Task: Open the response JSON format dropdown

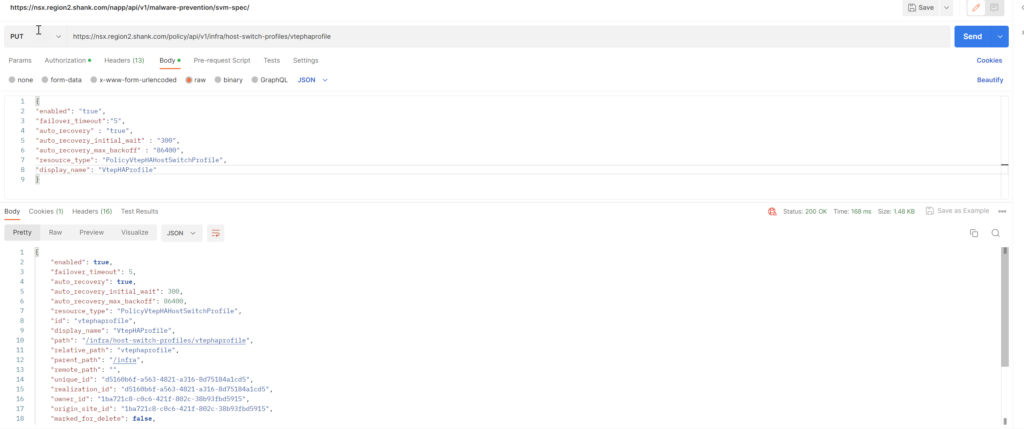Action: (181, 232)
